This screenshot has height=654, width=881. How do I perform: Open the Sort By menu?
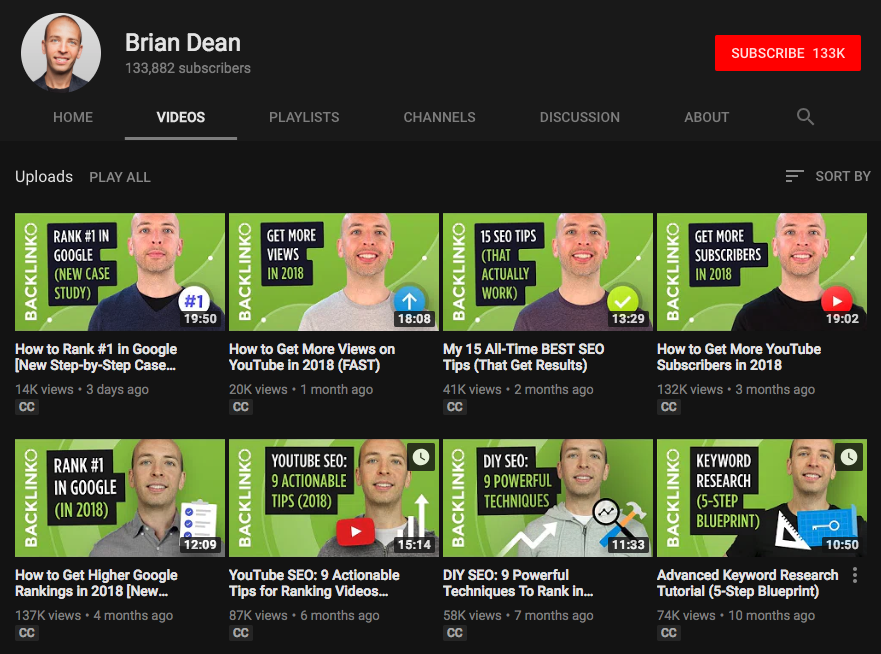(x=828, y=176)
